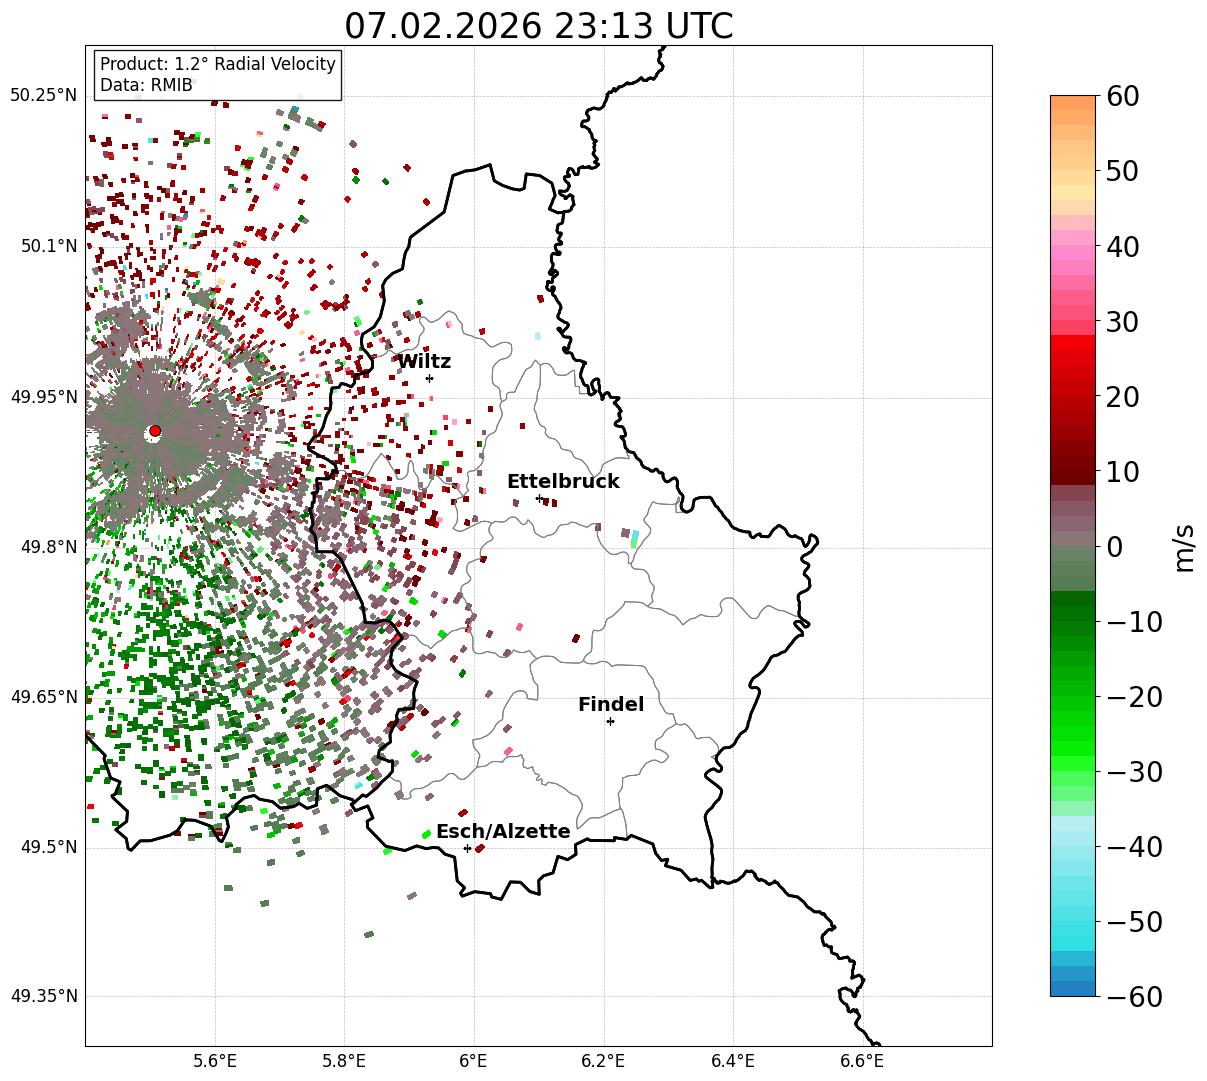
Task: Click the 50.25°N latitude tick label
Action: 43,96
